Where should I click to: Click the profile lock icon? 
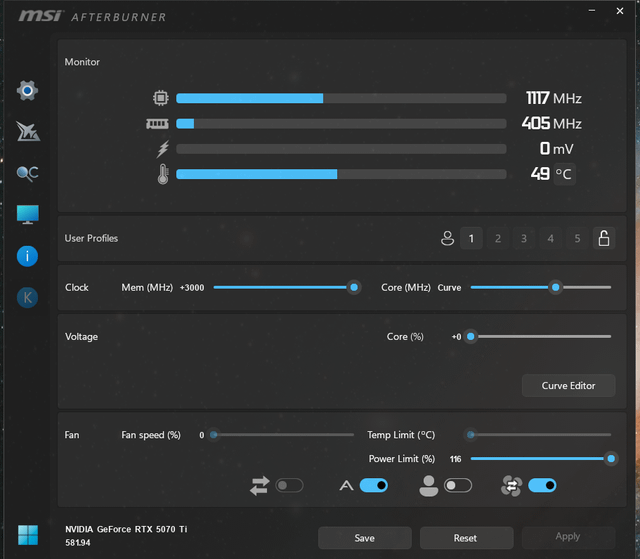[x=604, y=238]
